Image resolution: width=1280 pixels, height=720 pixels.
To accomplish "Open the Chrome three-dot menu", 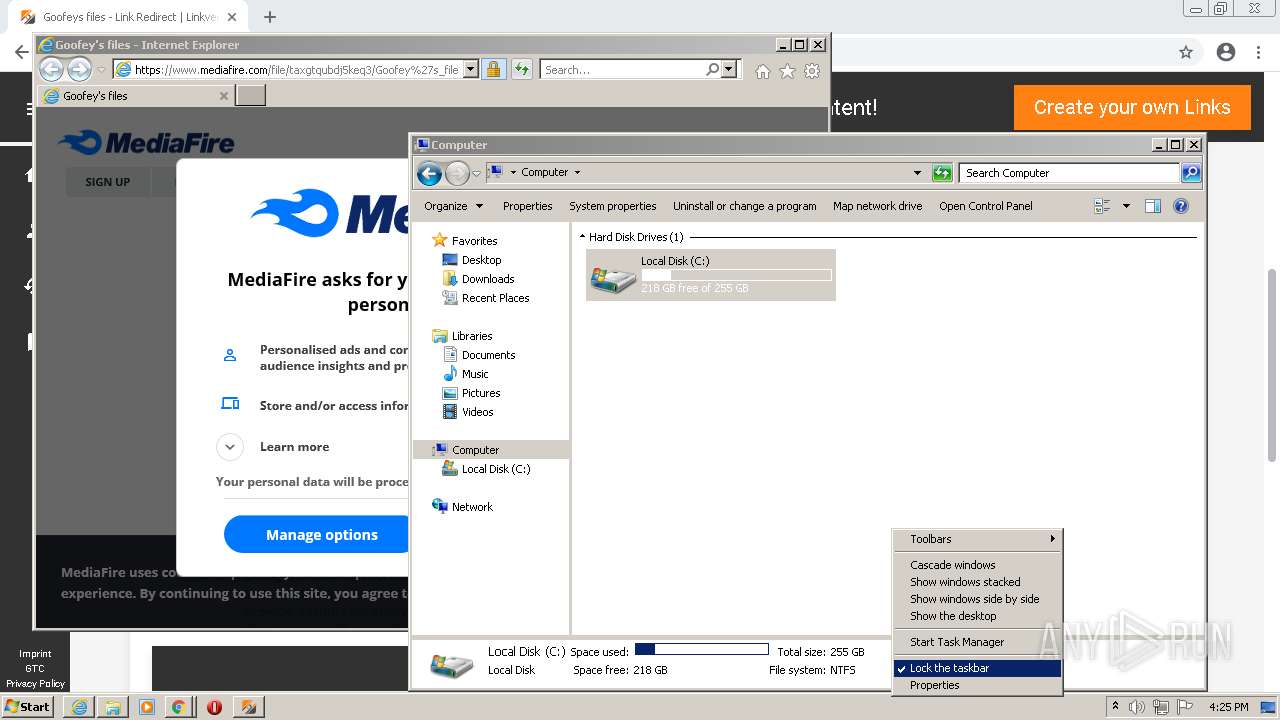I will click(1260, 52).
